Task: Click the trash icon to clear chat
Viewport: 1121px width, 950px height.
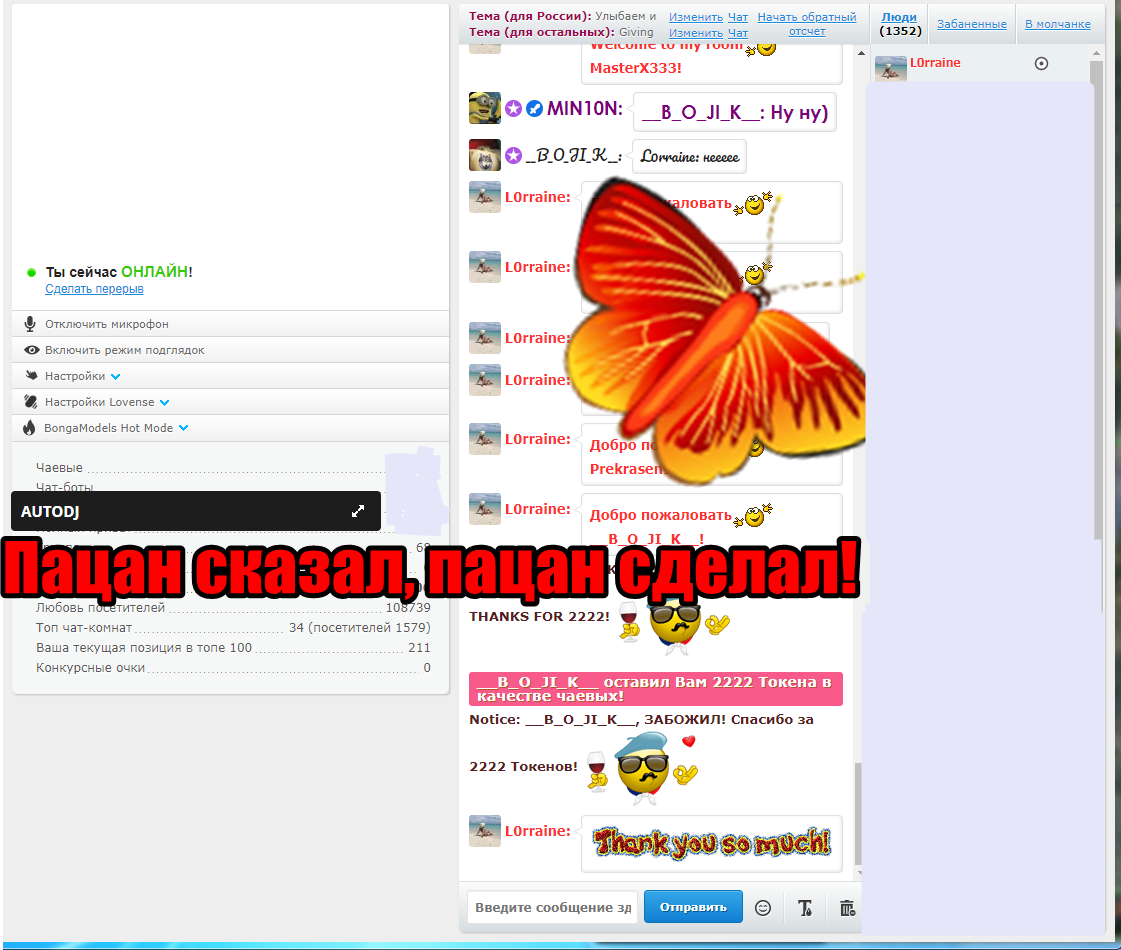Action: coord(847,908)
